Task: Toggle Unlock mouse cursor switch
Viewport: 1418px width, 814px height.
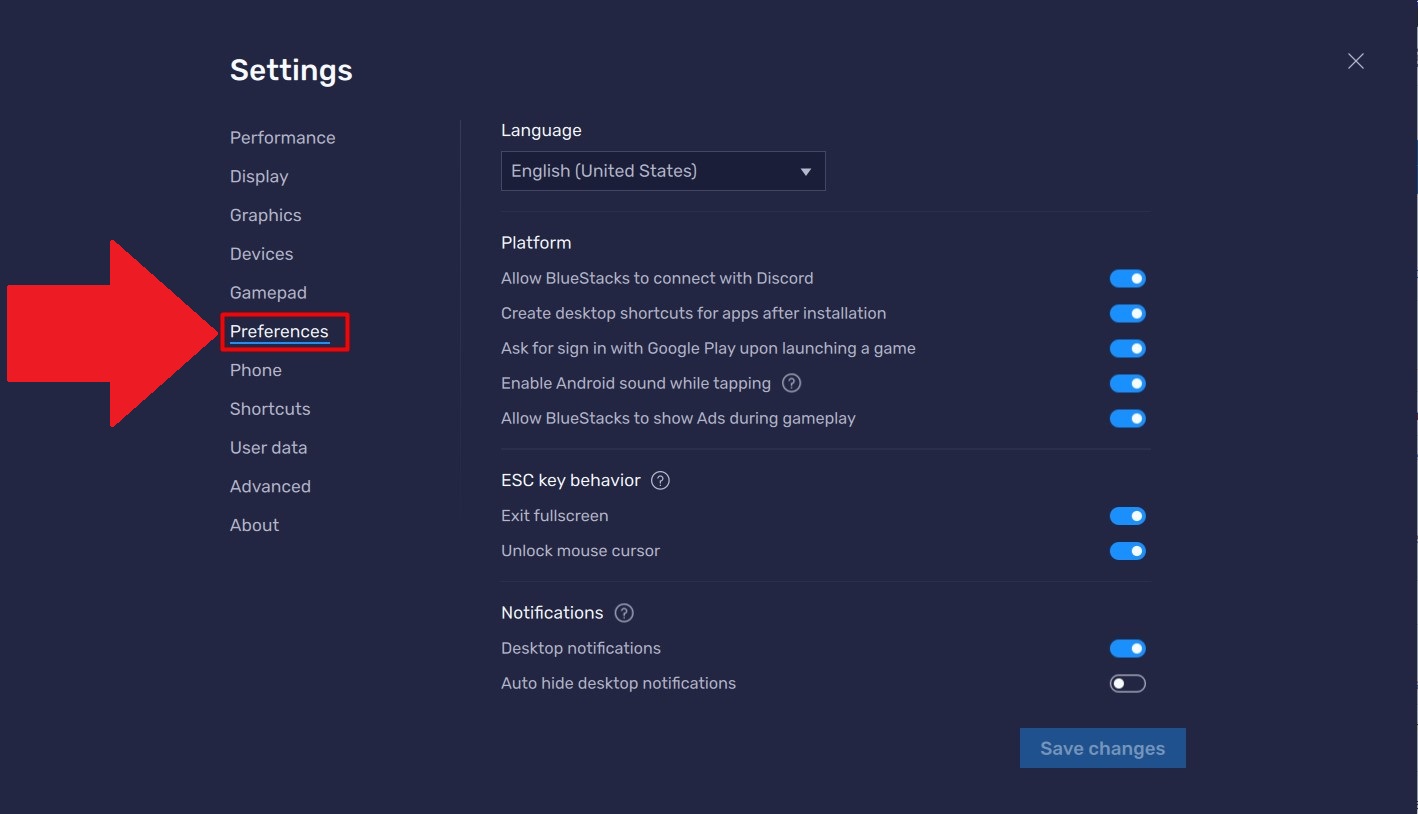Action: tap(1127, 551)
